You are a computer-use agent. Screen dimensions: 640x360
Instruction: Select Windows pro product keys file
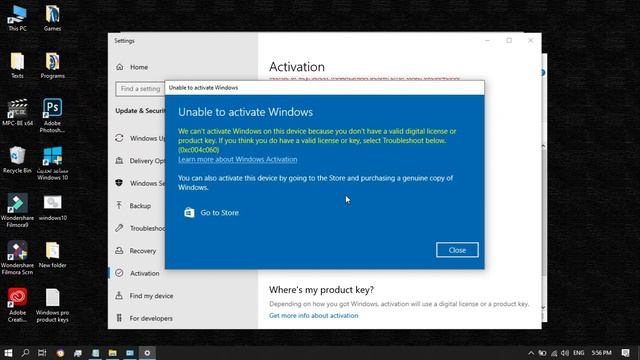click(x=52, y=305)
